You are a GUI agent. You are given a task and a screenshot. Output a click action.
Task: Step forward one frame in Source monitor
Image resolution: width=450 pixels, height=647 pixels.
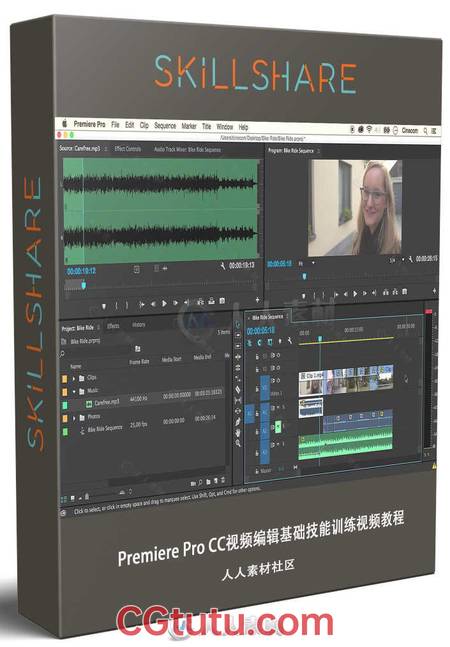[175, 303]
